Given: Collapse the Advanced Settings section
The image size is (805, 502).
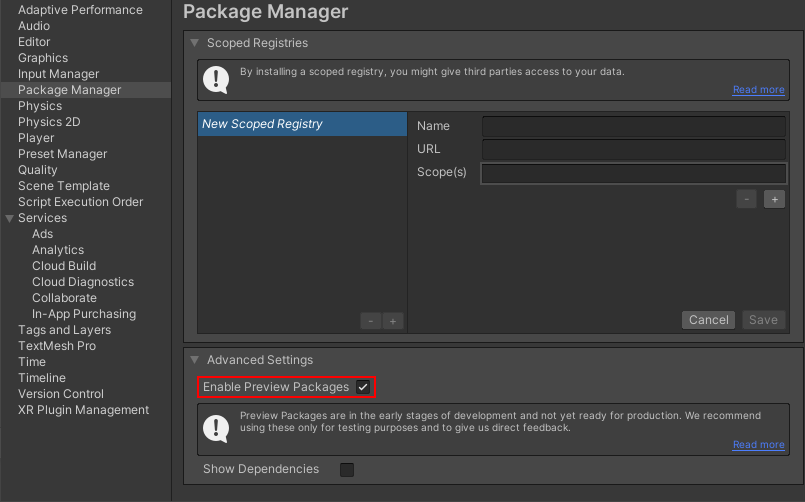Looking at the screenshot, I should pyautogui.click(x=195, y=360).
